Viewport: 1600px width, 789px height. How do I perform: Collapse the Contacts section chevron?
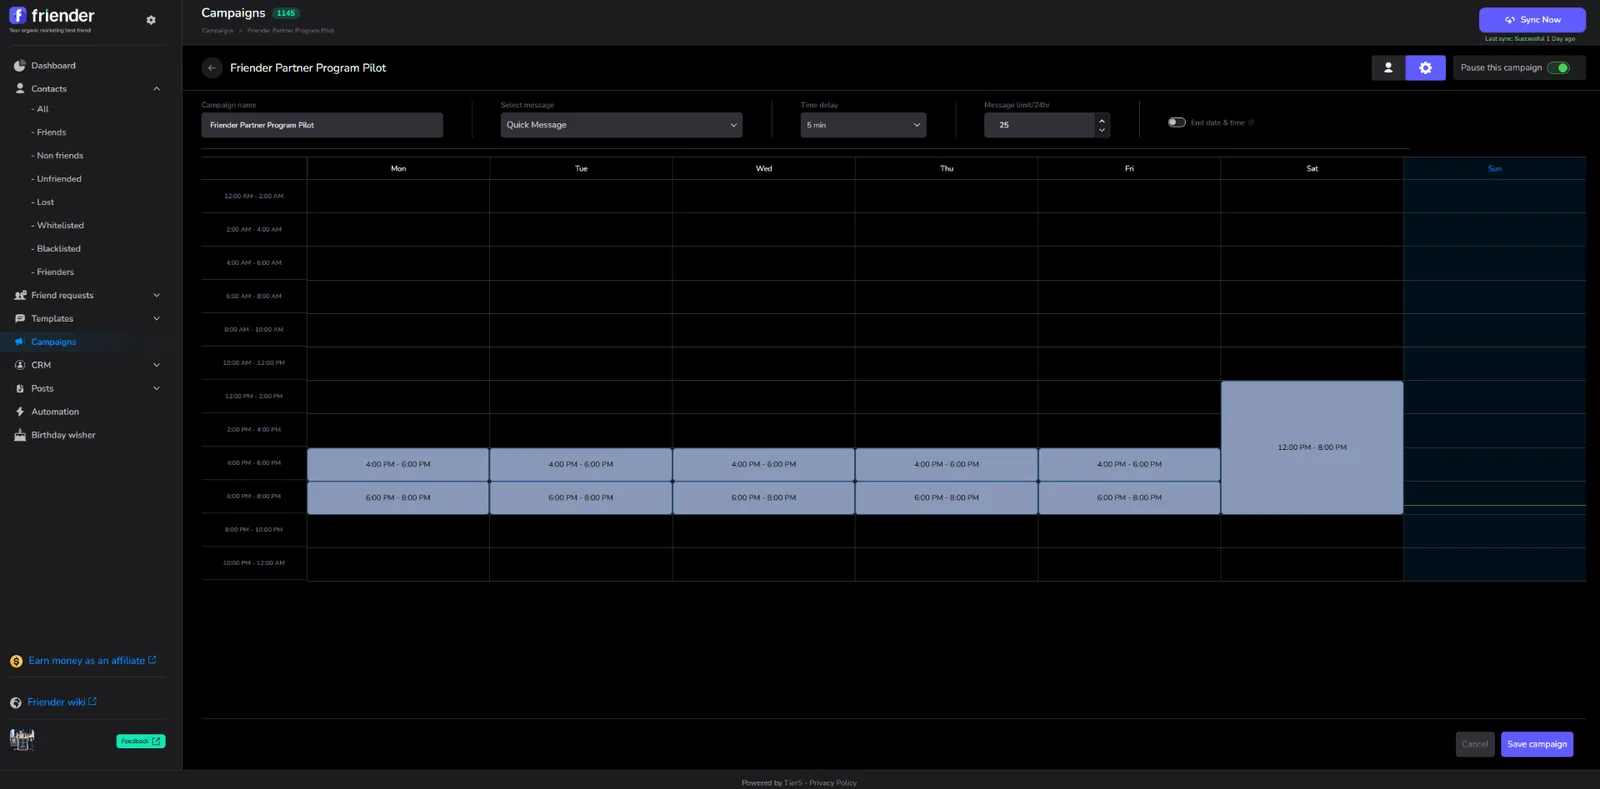coord(156,89)
